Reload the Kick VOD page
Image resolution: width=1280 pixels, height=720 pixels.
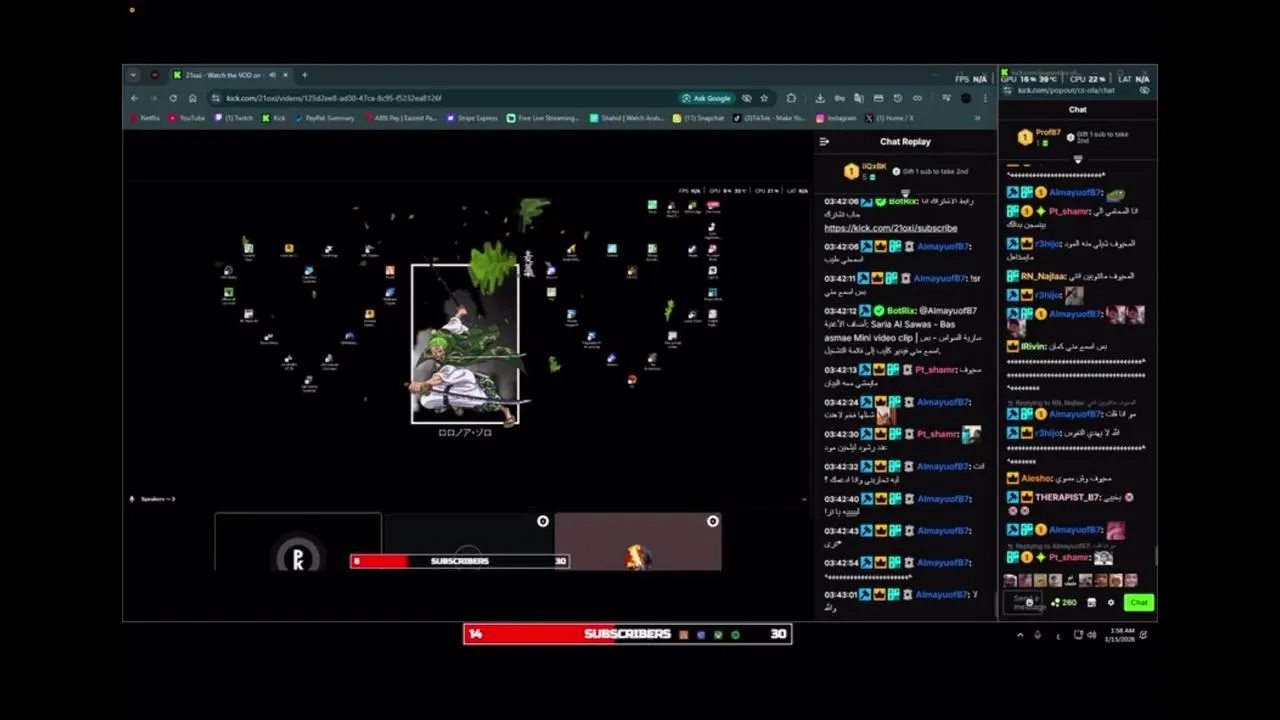pyautogui.click(x=173, y=98)
